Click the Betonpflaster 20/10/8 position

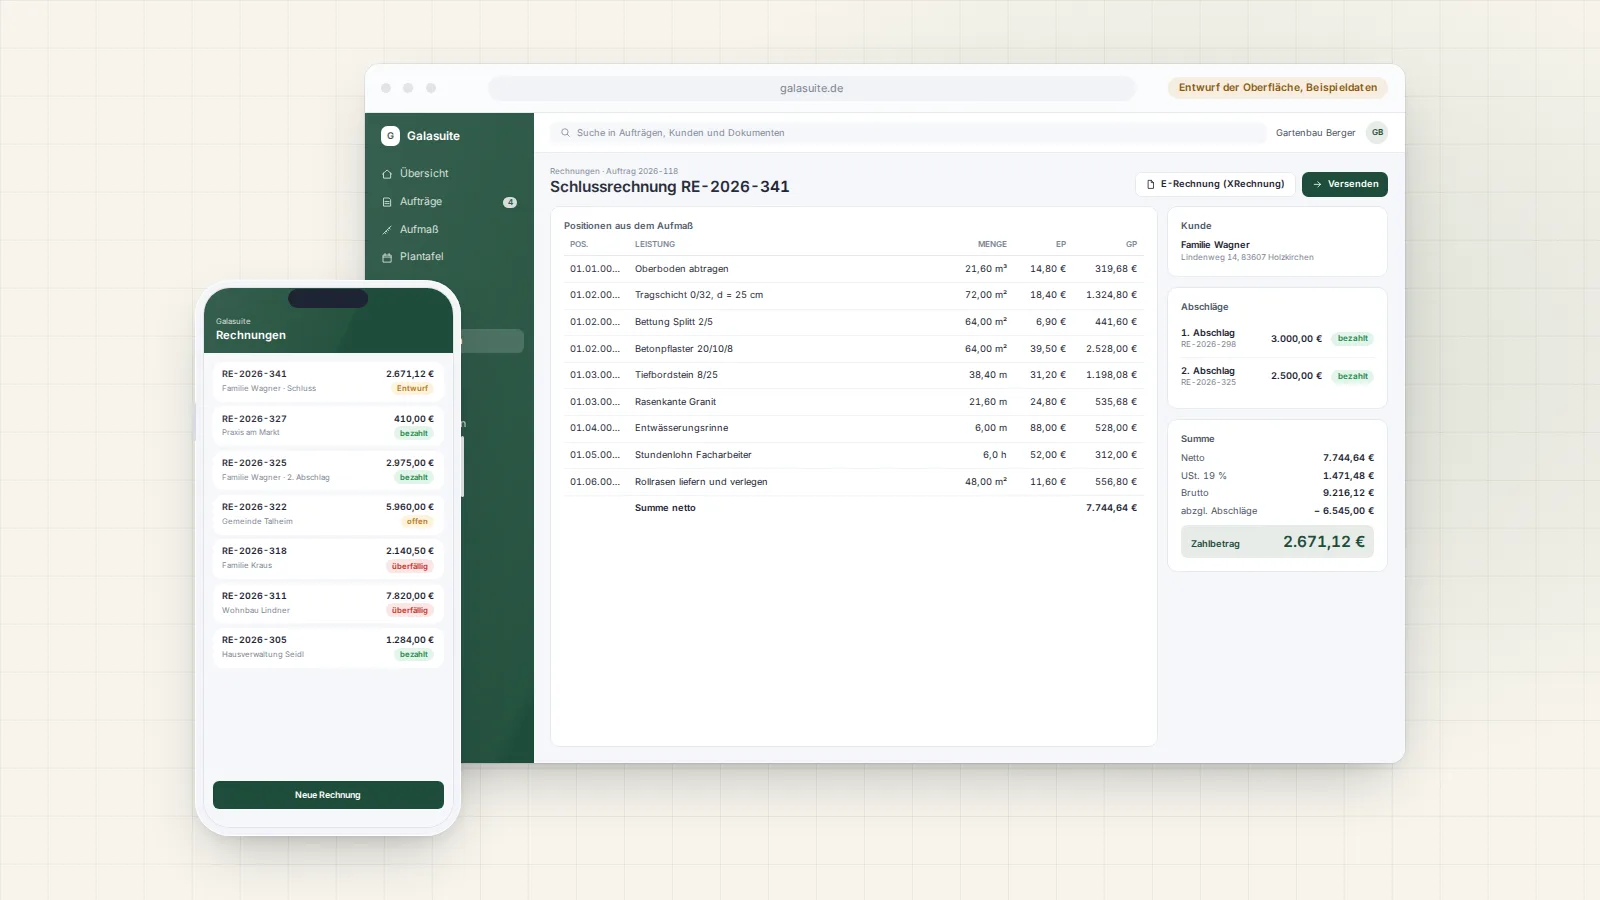tap(853, 349)
